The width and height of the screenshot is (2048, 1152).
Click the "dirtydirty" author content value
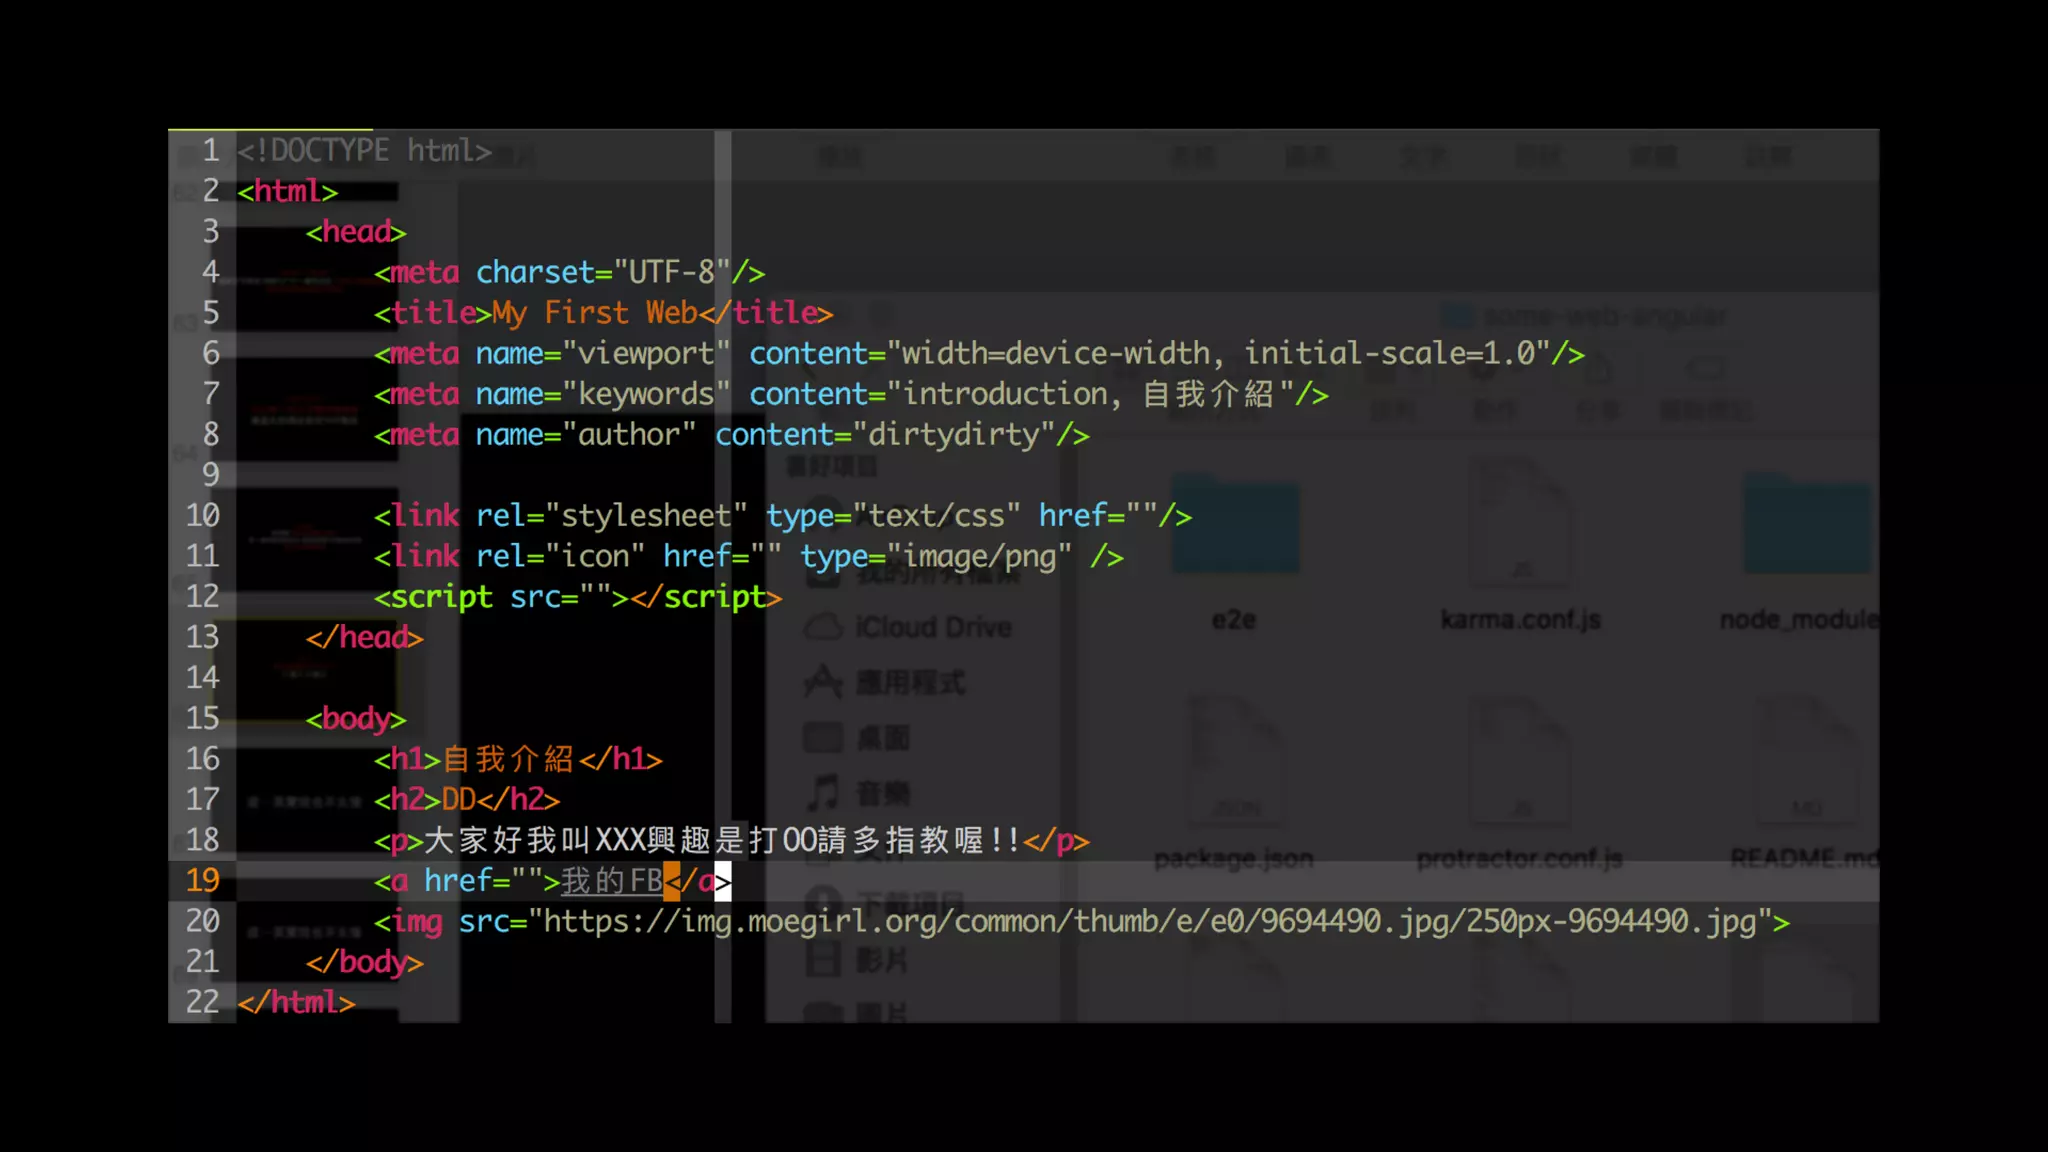coord(953,435)
